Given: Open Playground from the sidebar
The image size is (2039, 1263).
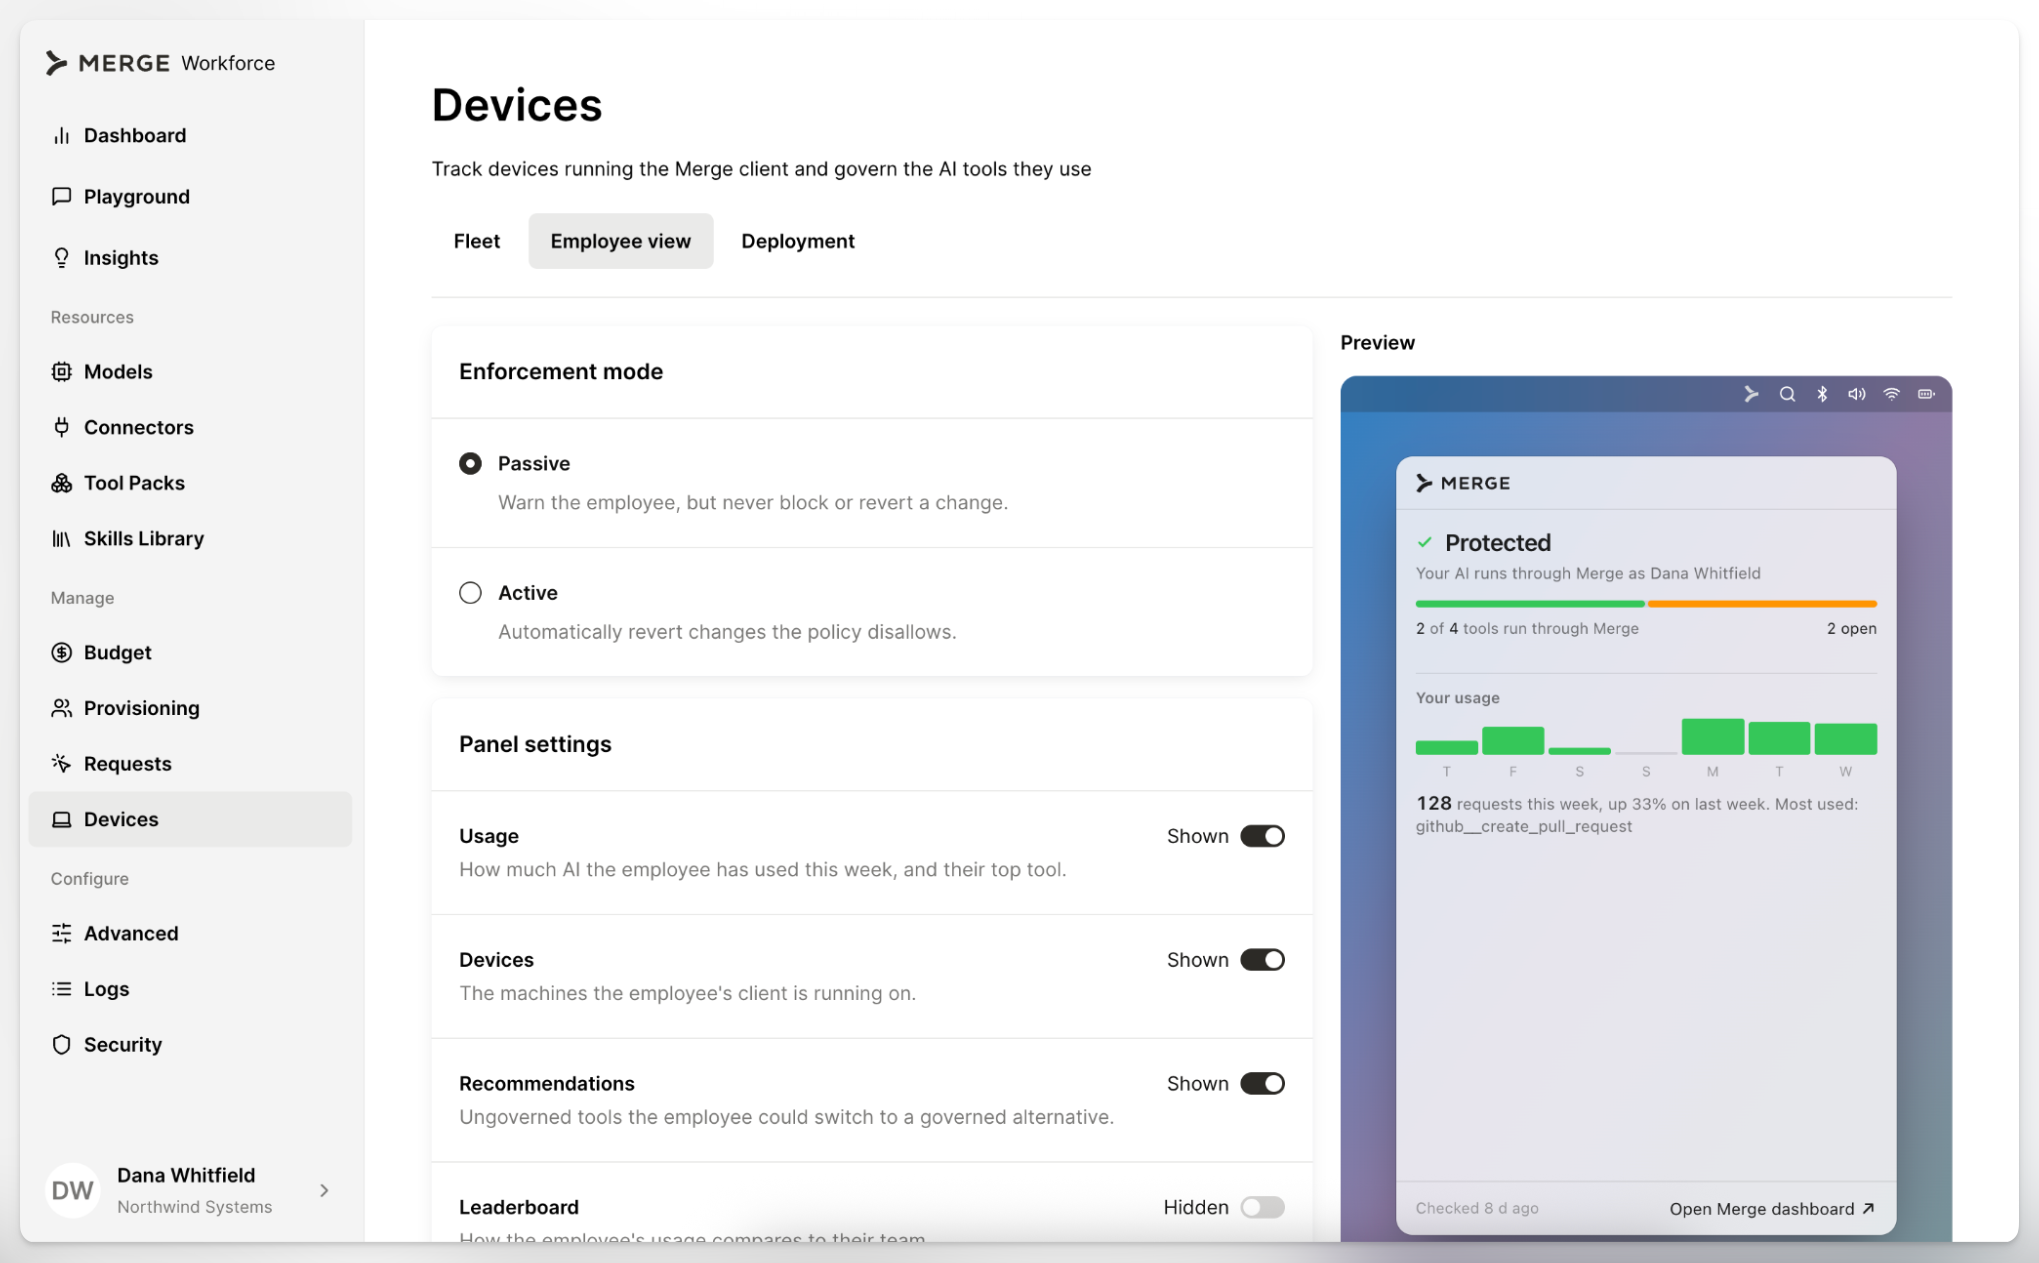Looking at the screenshot, I should [x=190, y=196].
